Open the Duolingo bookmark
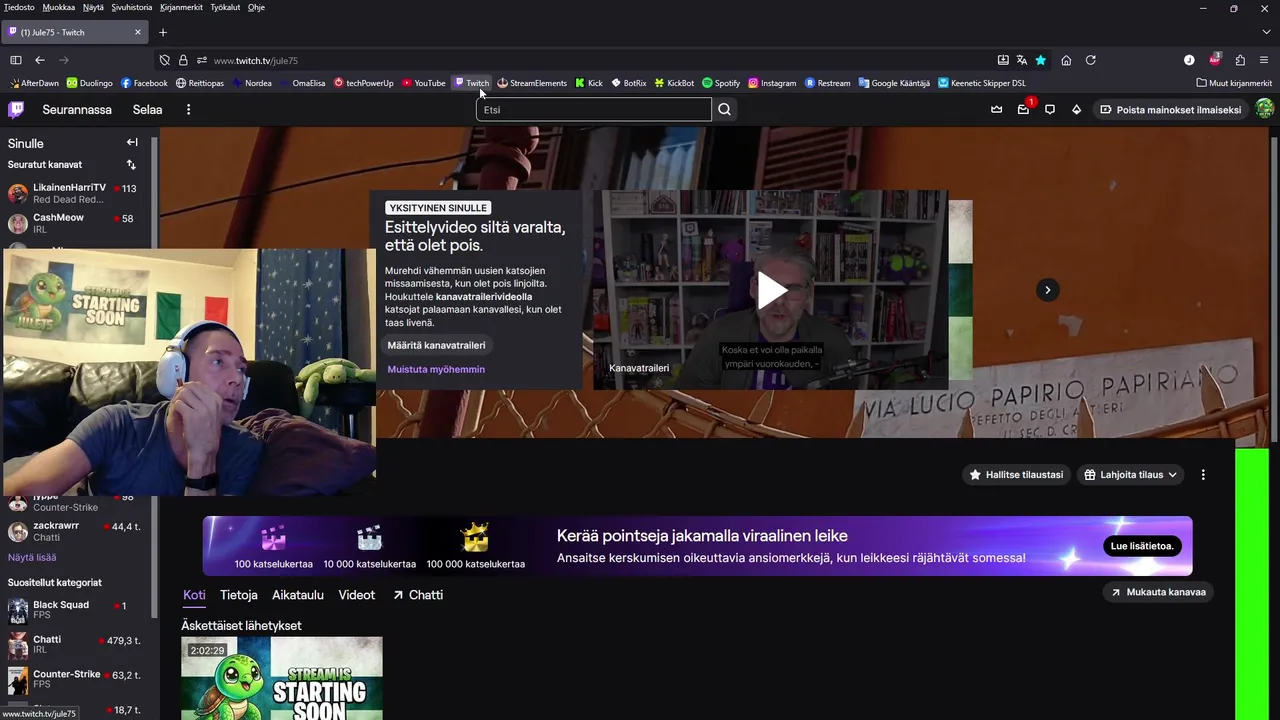The image size is (1280, 720). [x=90, y=83]
